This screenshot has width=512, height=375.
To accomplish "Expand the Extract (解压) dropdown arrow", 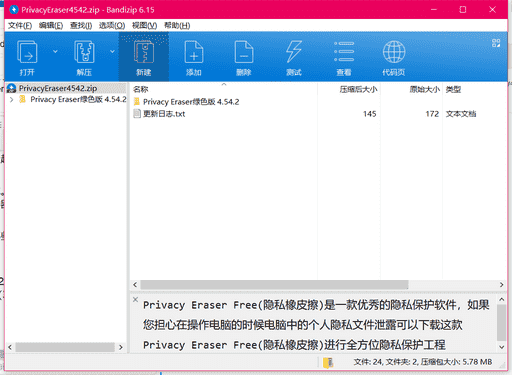I will pyautogui.click(x=112, y=51).
